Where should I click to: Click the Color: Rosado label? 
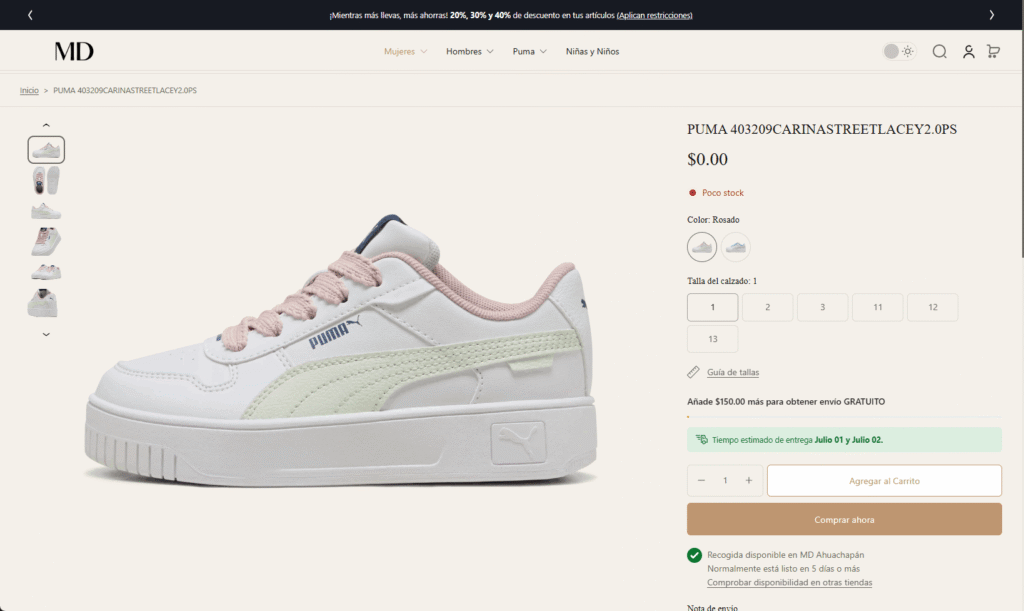[713, 219]
